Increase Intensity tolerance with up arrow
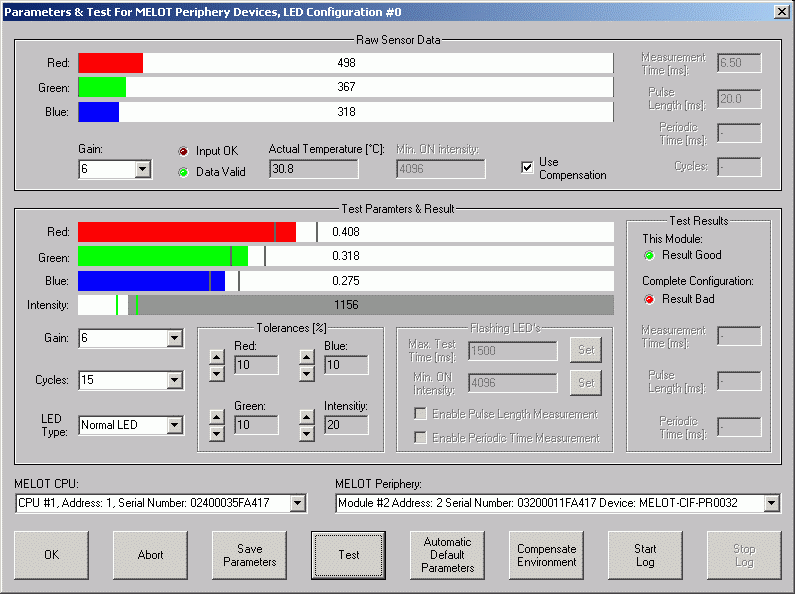This screenshot has width=795, height=594. click(307, 416)
